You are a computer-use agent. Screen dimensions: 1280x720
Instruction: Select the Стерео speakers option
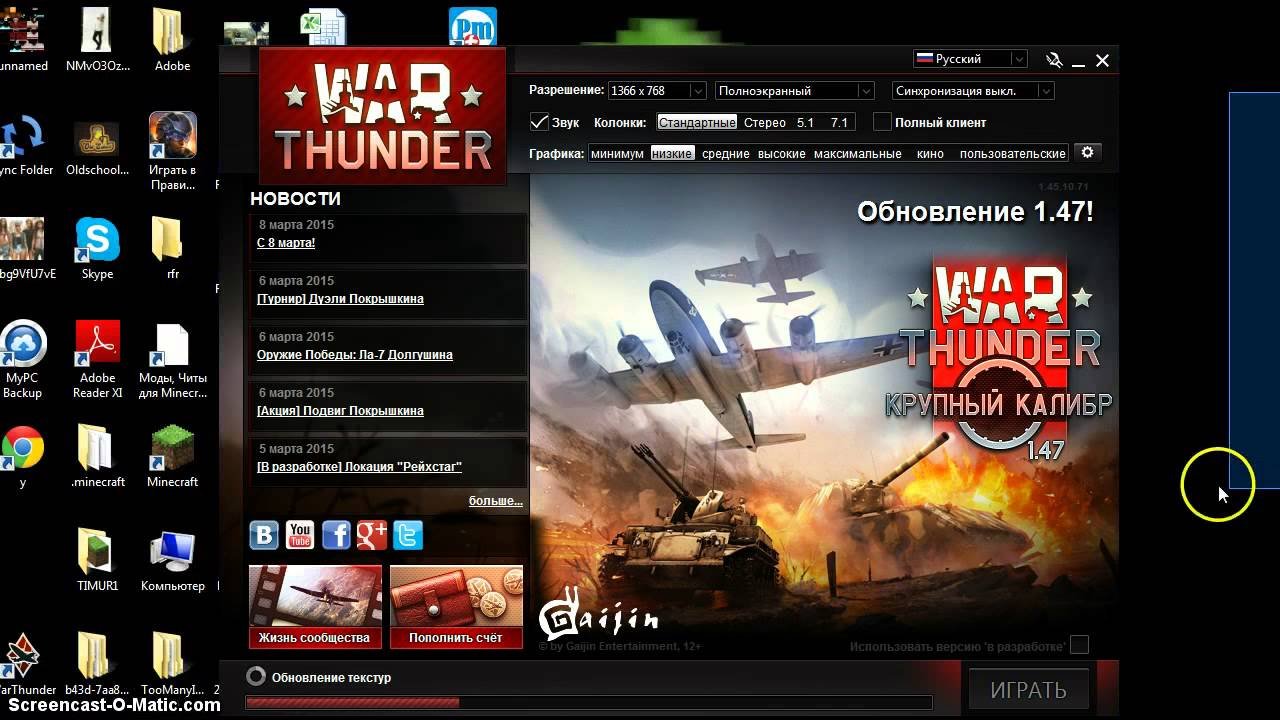coord(765,123)
